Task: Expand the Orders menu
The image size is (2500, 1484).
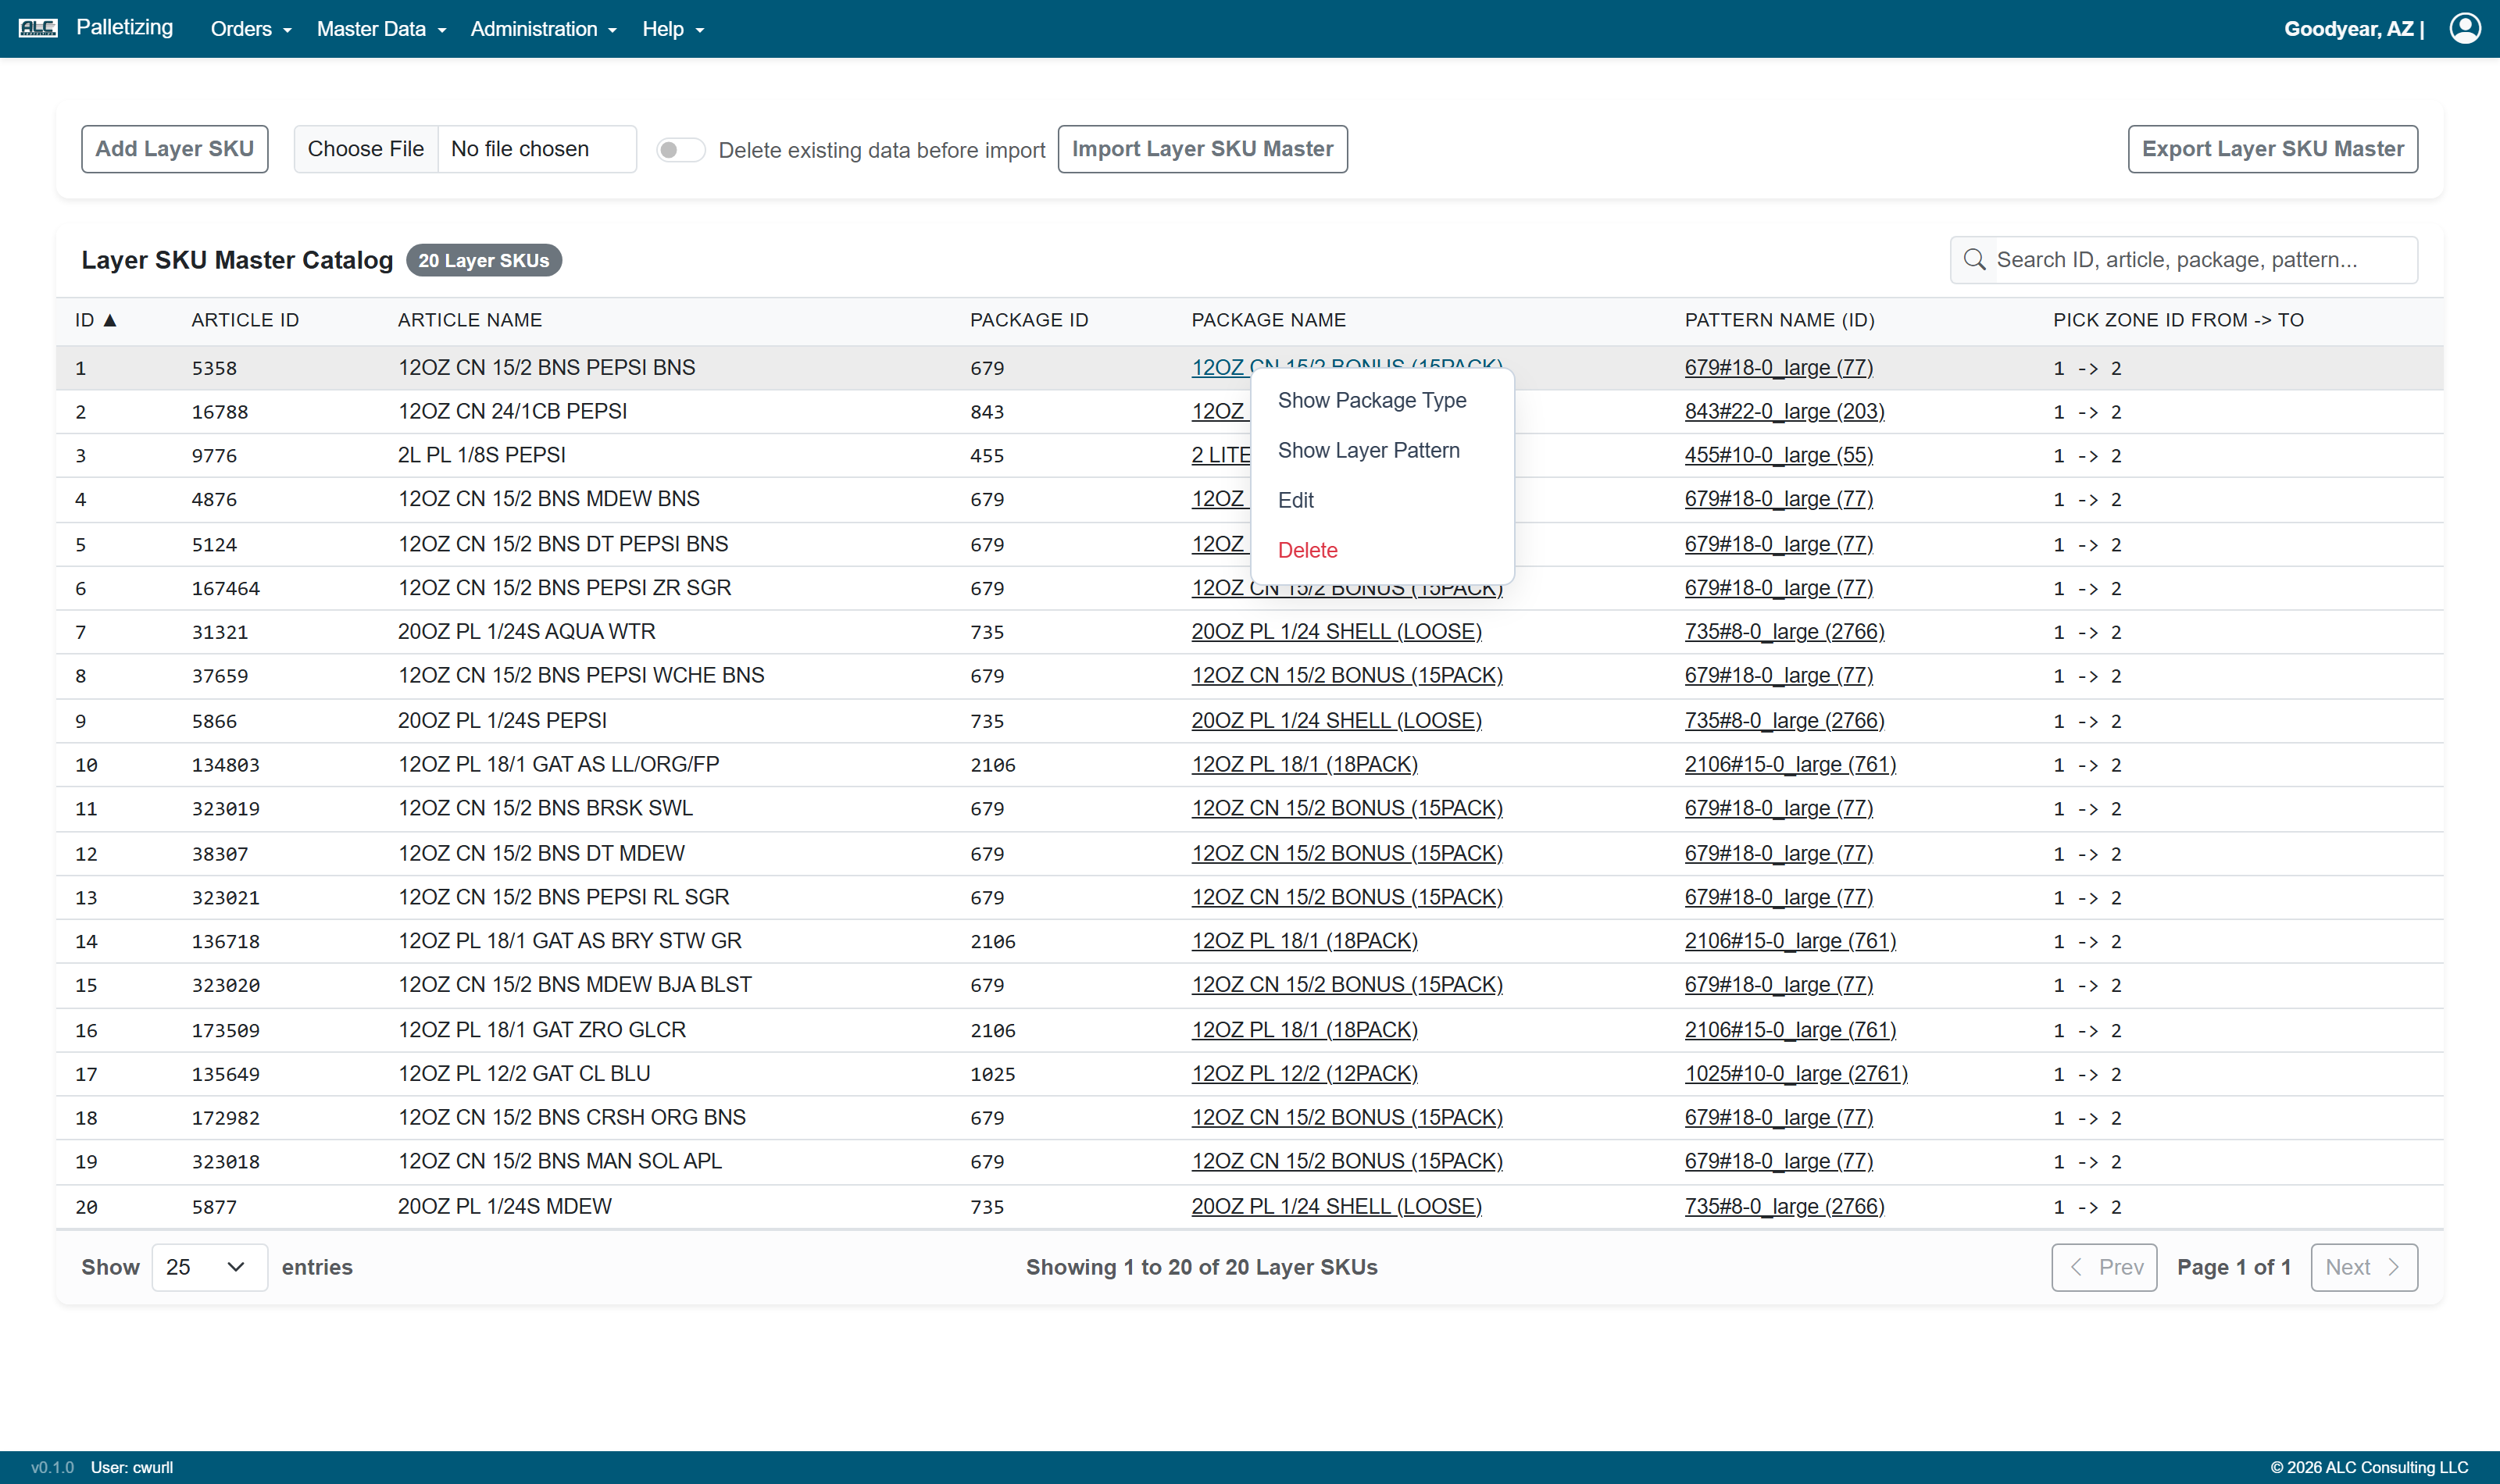Action: pyautogui.click(x=251, y=29)
